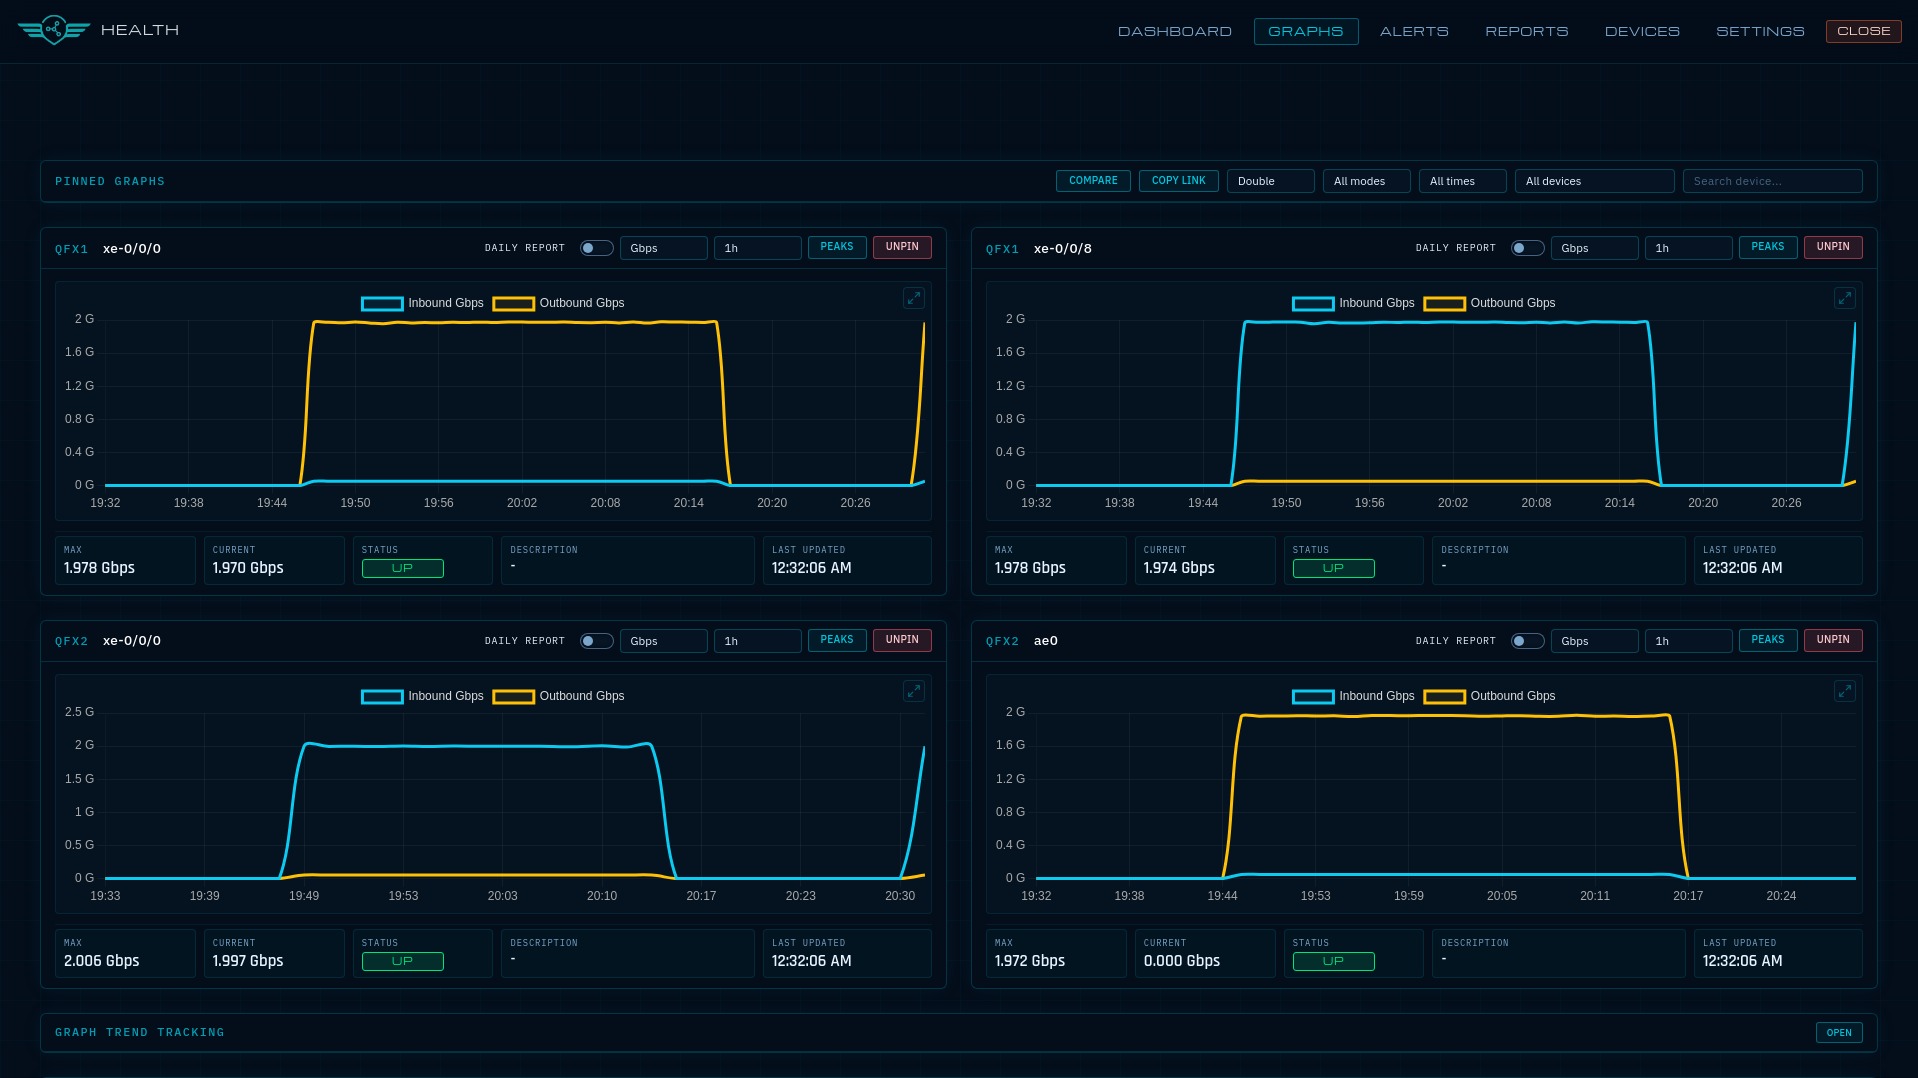Image resolution: width=1918 pixels, height=1078 pixels.
Task: Open the Reports tab
Action: pos(1526,31)
